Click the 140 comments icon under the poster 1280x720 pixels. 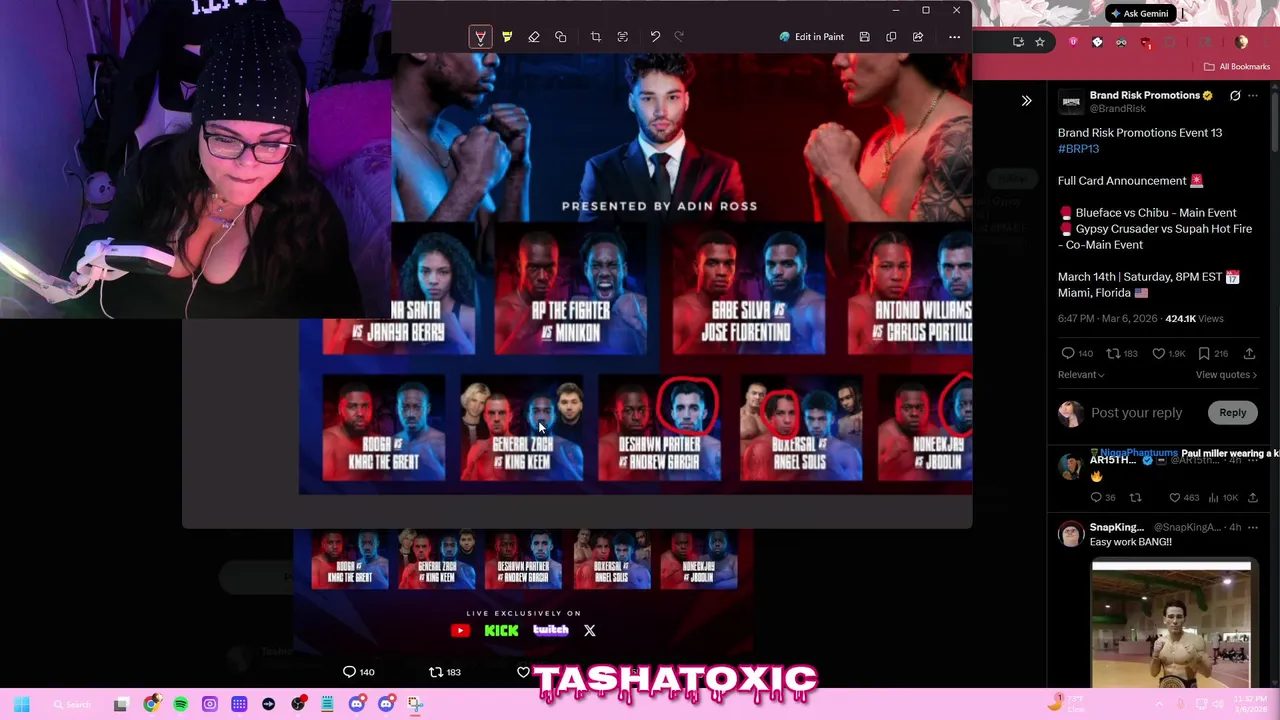(x=358, y=672)
